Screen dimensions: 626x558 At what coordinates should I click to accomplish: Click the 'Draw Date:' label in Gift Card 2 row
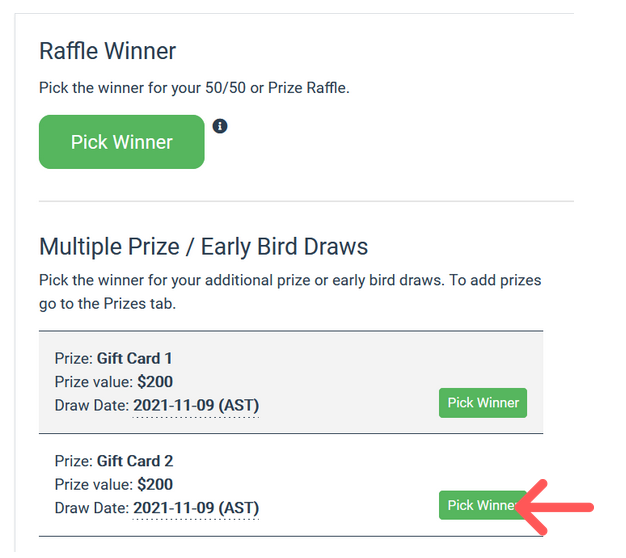pyautogui.click(x=92, y=508)
